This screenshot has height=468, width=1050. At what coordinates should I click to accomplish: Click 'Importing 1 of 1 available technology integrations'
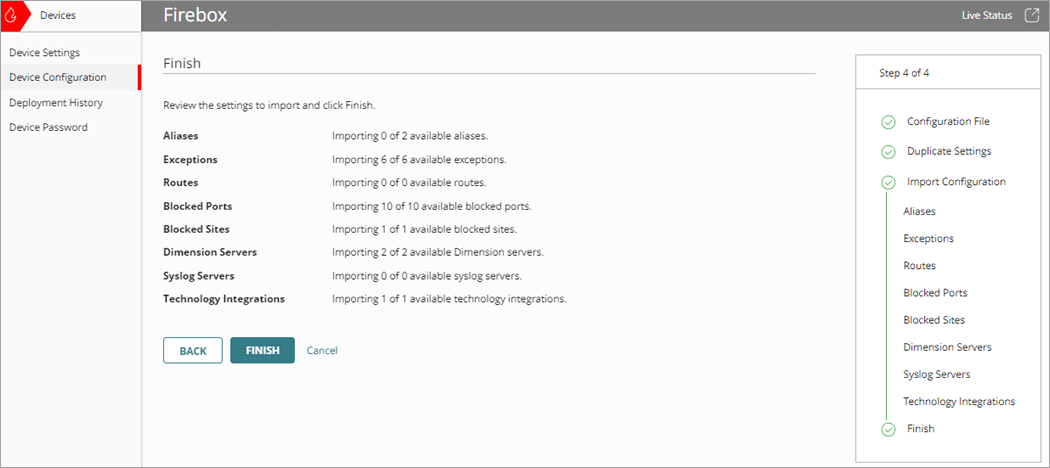pos(449,299)
